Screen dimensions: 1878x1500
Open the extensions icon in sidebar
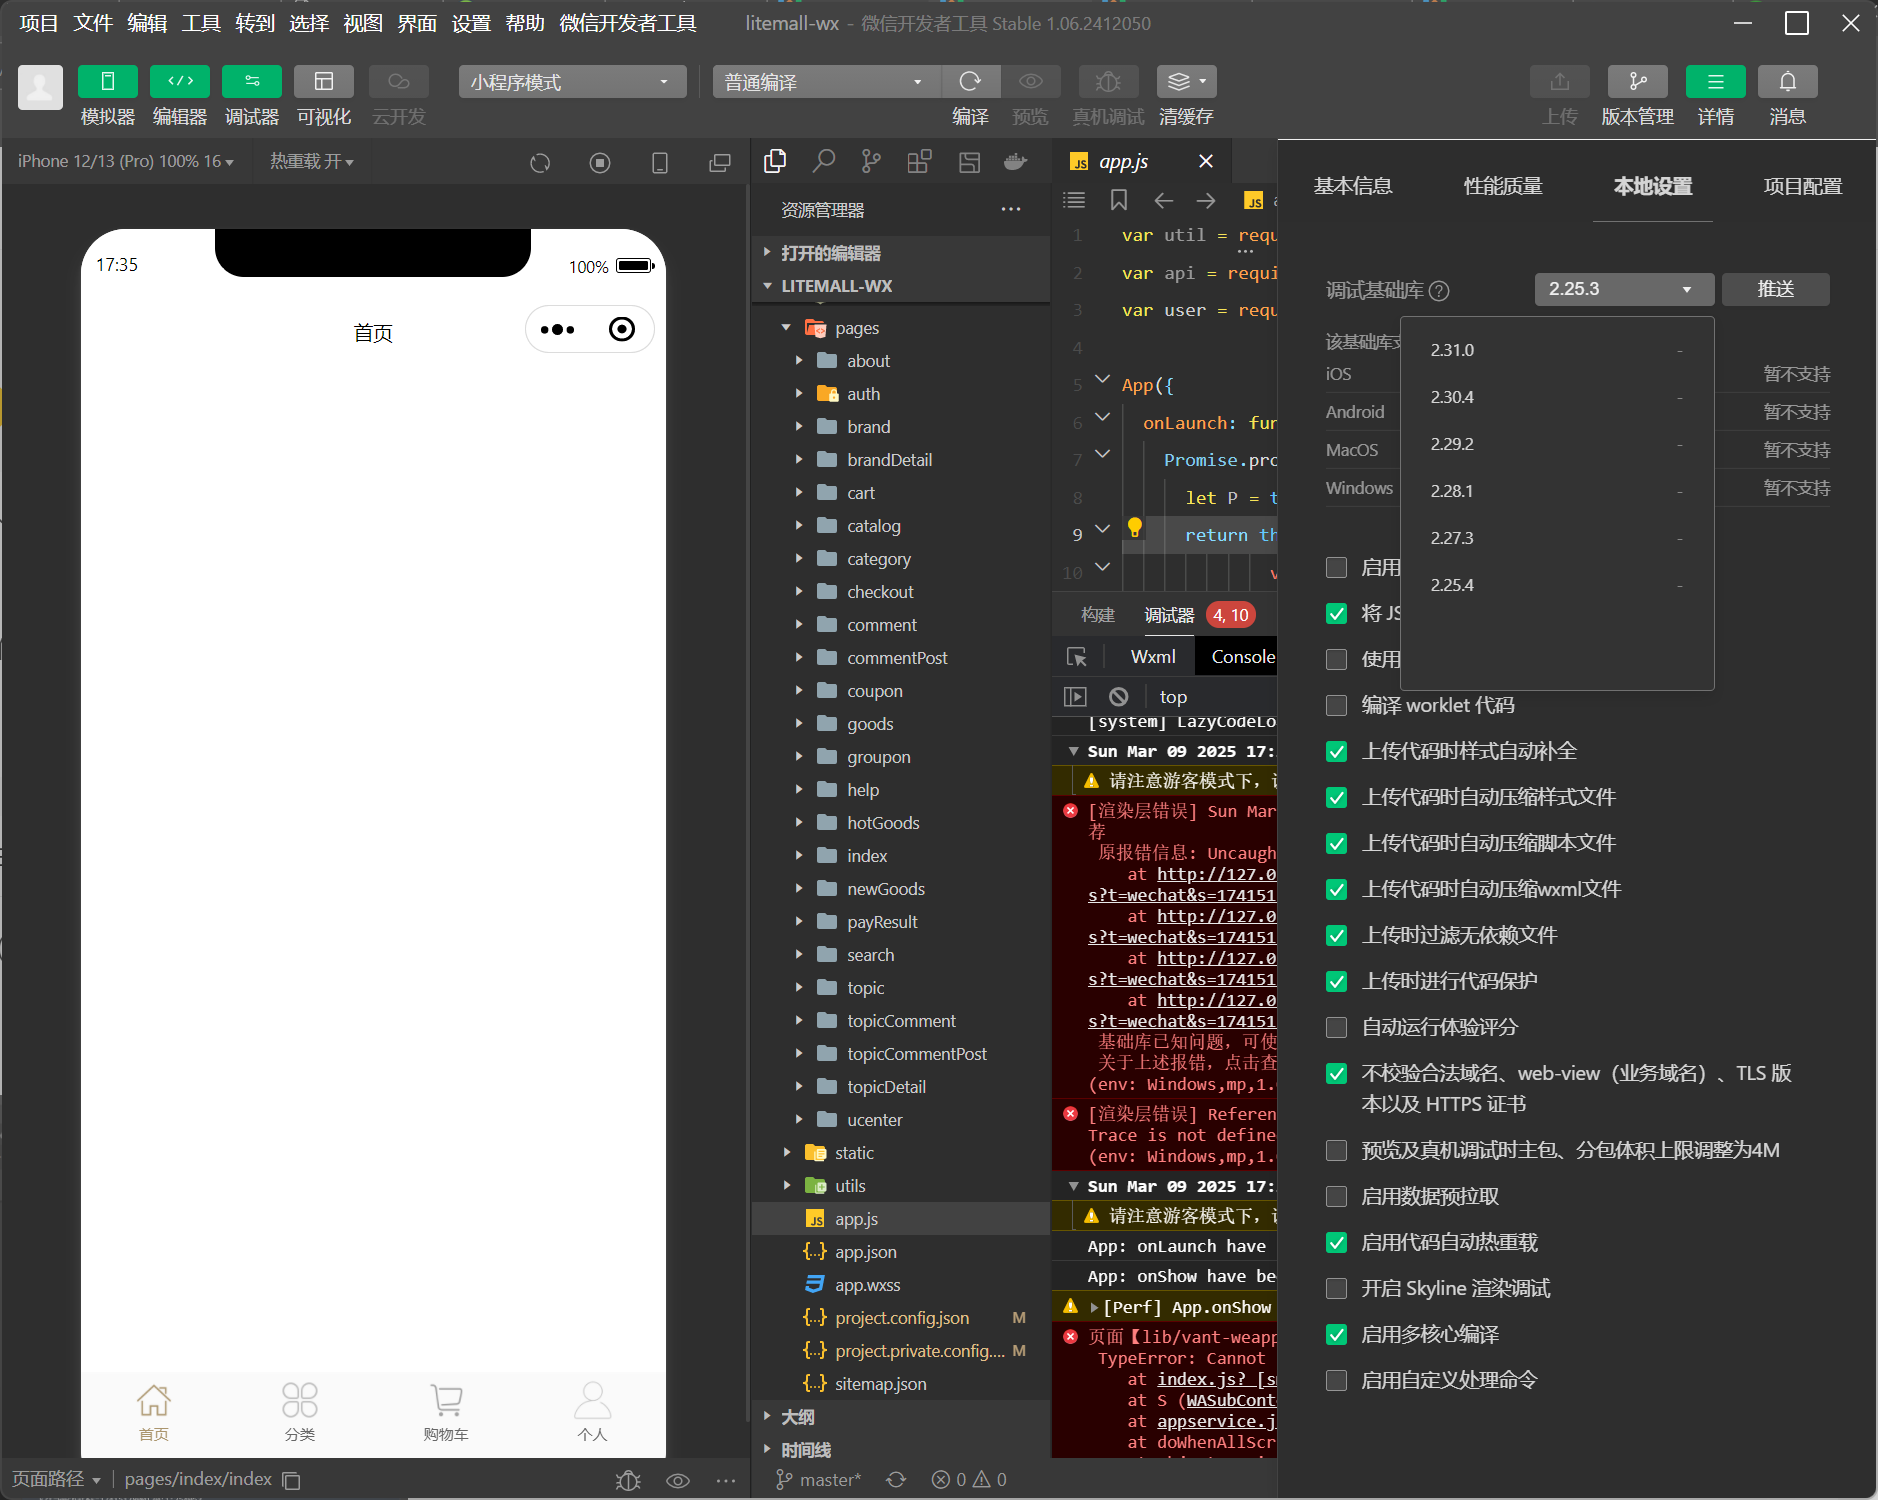tap(920, 162)
